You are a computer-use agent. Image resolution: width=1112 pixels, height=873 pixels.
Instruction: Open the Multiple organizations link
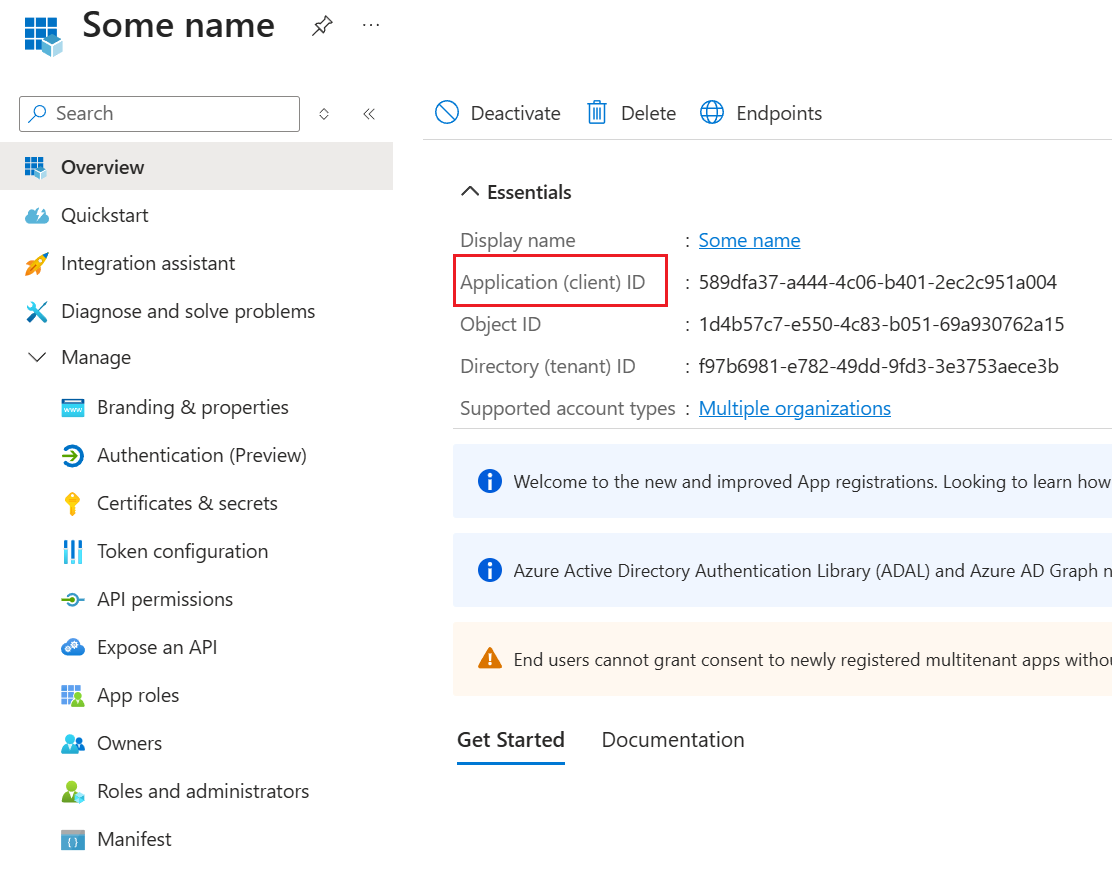point(794,408)
